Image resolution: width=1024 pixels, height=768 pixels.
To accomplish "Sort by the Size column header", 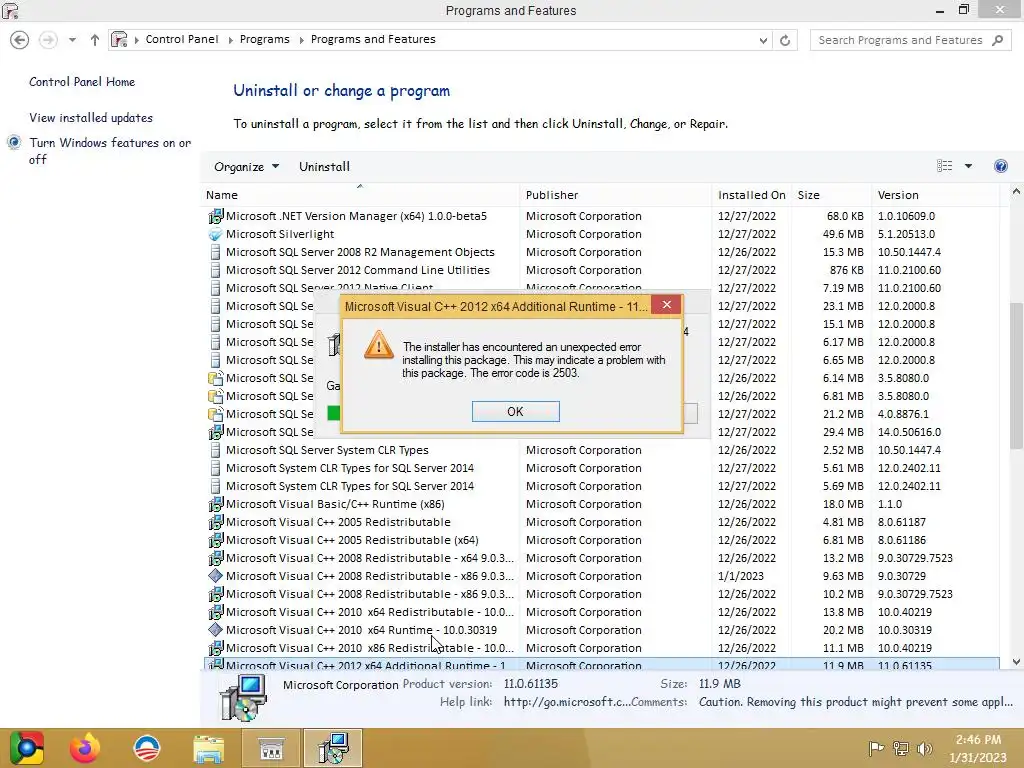I will click(831, 195).
